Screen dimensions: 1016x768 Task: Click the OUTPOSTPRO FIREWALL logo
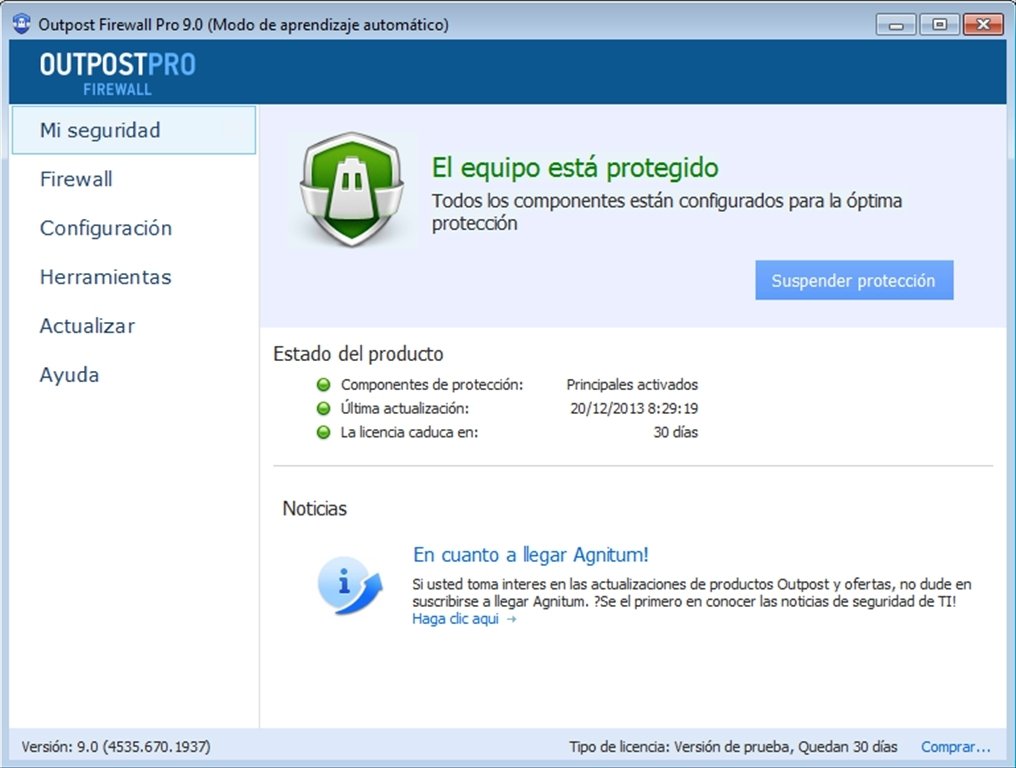[x=117, y=73]
